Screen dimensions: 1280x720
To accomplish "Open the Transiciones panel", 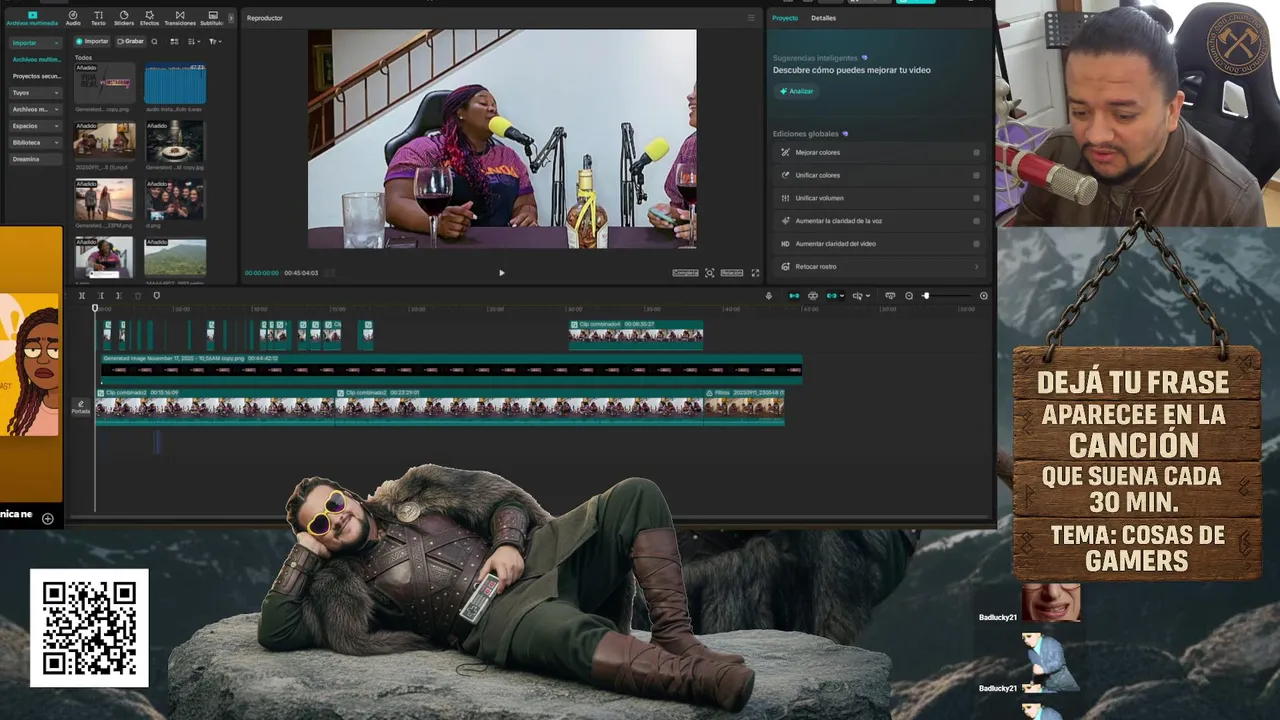I will [x=180, y=18].
